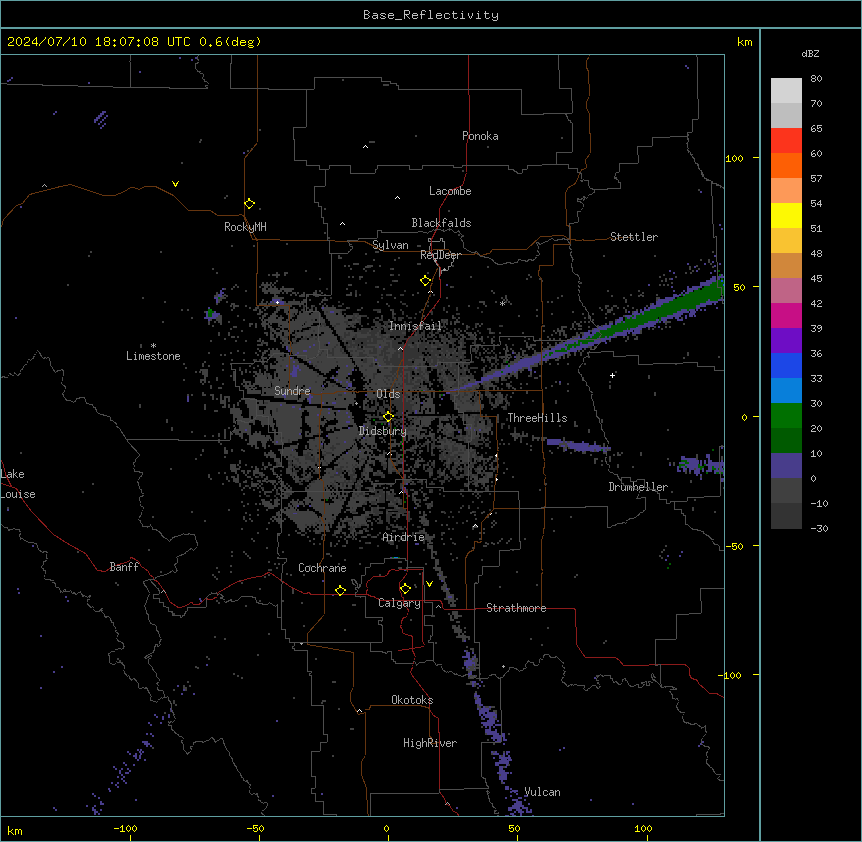Click the Lake Louise label
This screenshot has width=862, height=842.
18,484
